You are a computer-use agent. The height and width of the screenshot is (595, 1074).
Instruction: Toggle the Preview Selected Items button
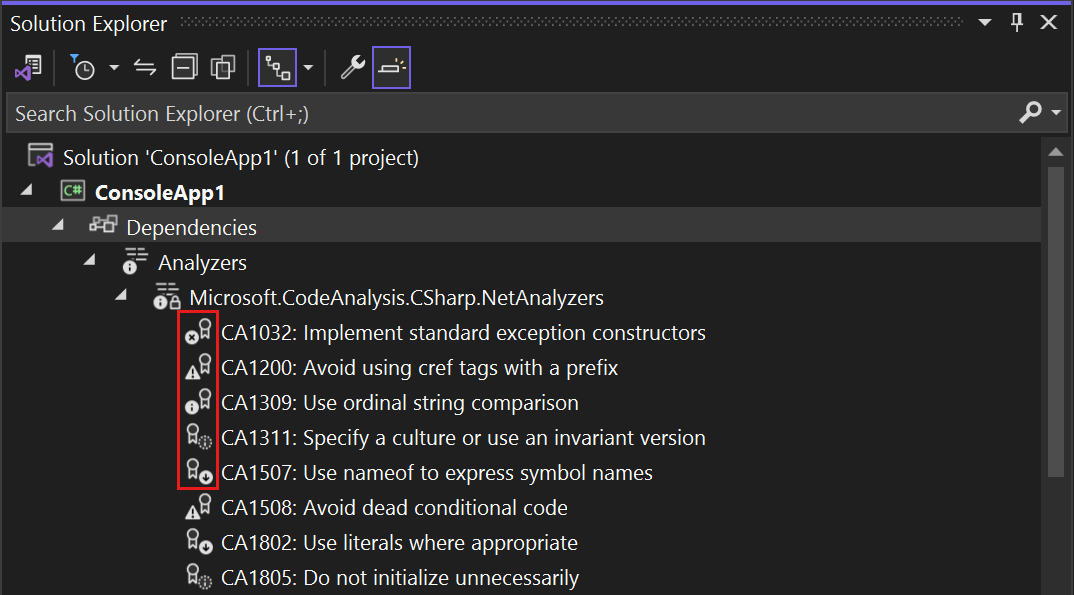pyautogui.click(x=391, y=67)
